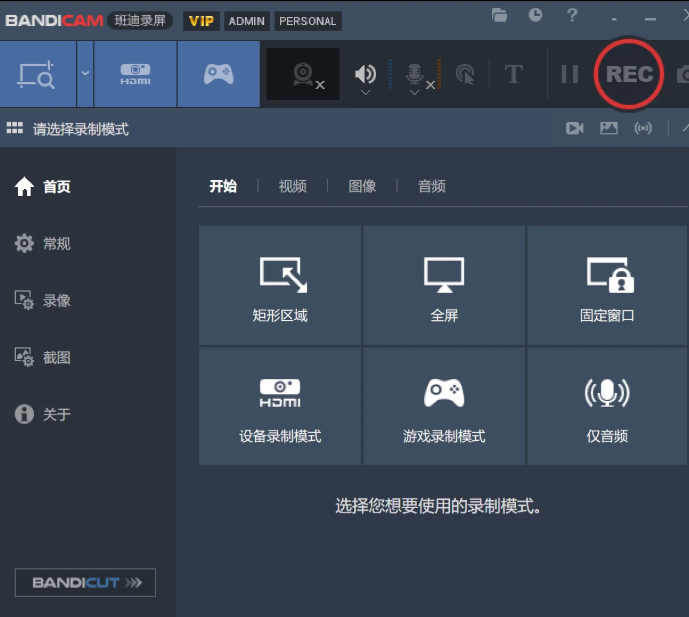Open the BANDICUT link button
Image resolution: width=689 pixels, height=617 pixels.
85,583
